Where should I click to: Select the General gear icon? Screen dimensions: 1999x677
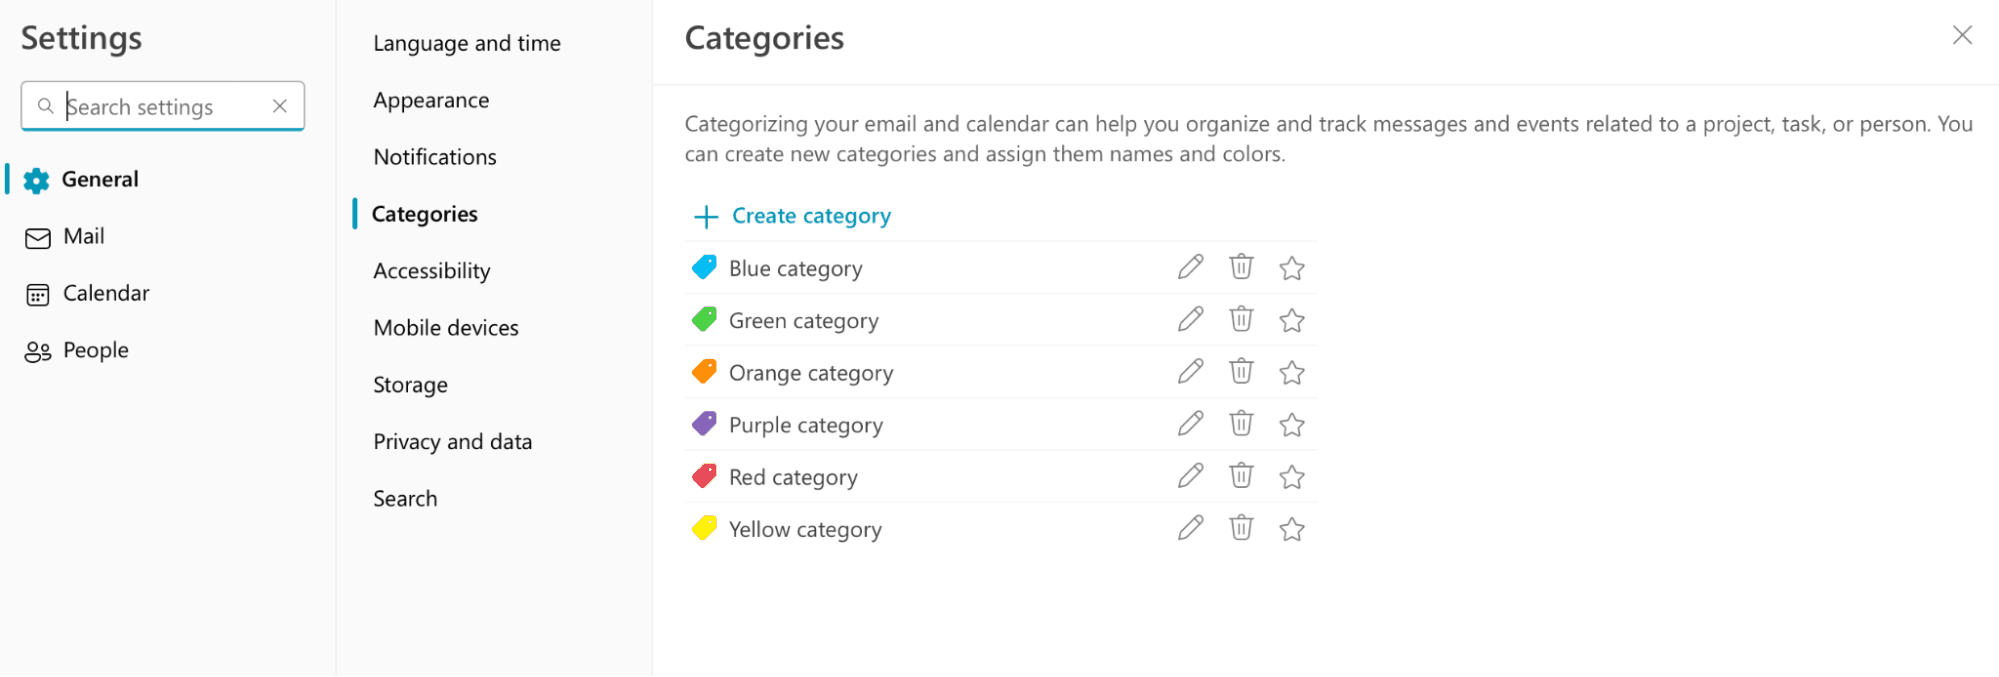(x=36, y=179)
